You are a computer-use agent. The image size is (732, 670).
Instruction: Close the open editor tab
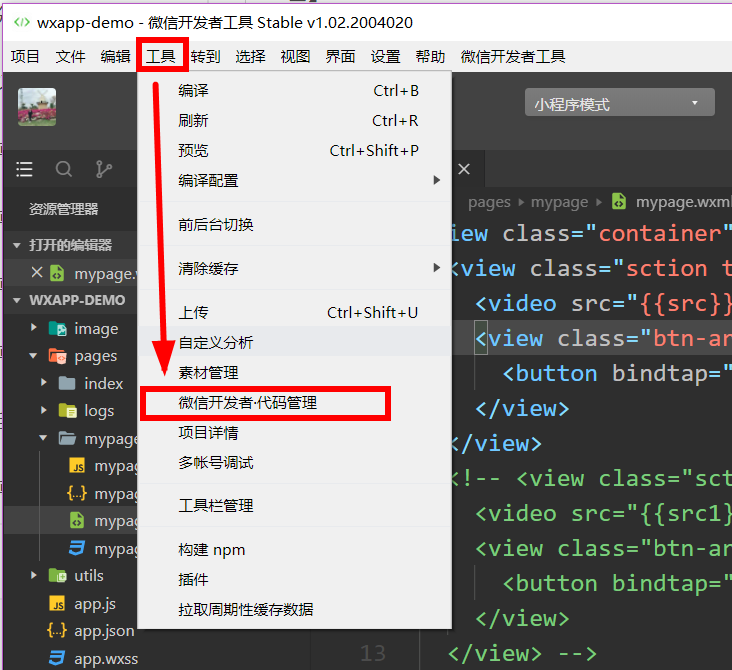[x=464, y=169]
